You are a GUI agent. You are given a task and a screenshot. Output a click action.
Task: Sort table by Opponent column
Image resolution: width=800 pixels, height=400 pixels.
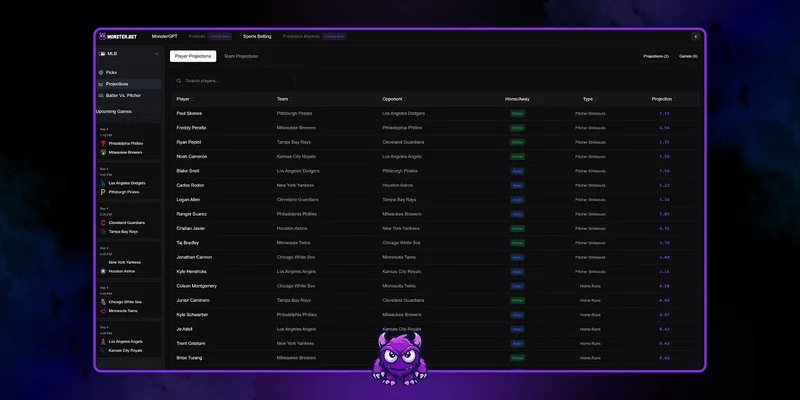click(x=394, y=99)
